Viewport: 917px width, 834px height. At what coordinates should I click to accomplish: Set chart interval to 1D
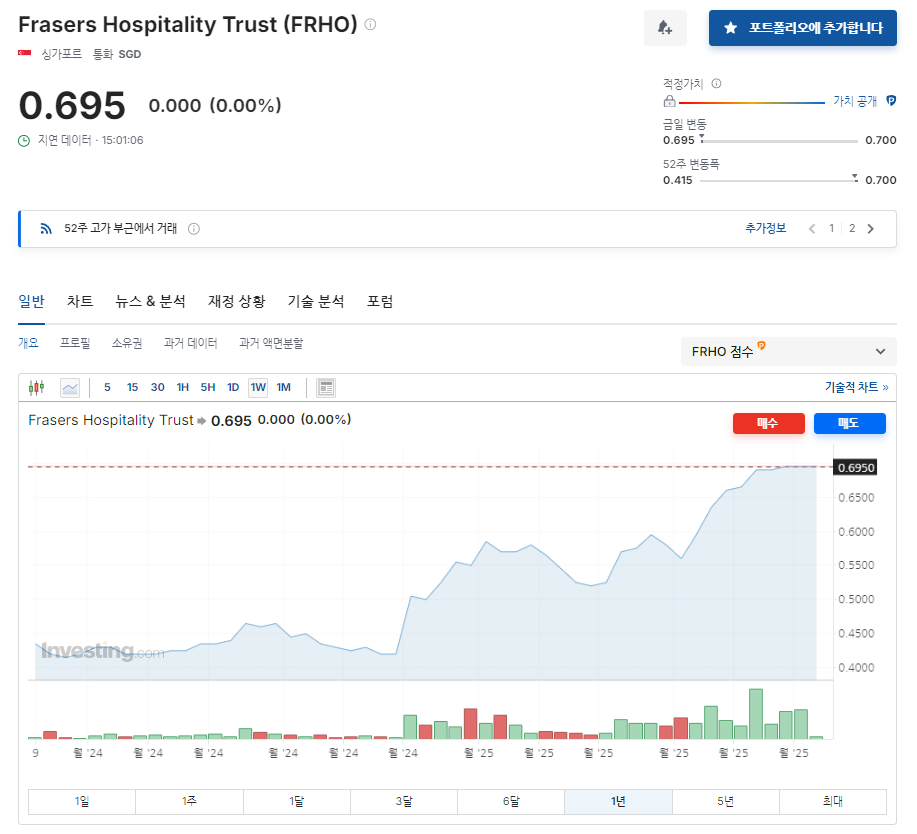(x=233, y=387)
